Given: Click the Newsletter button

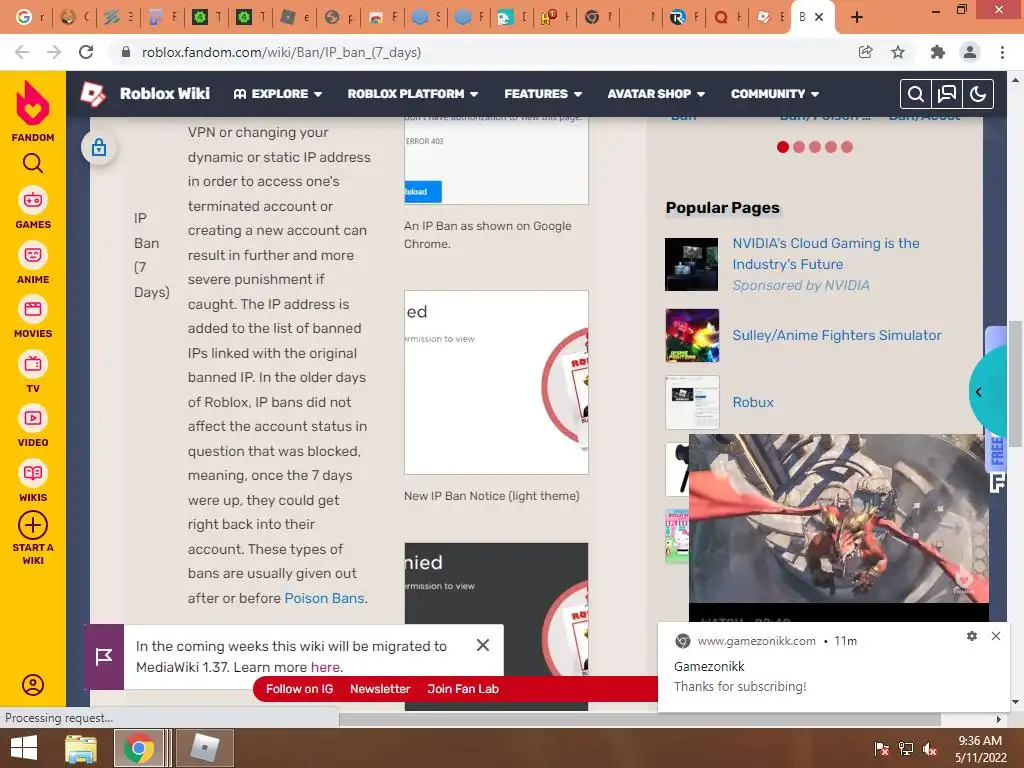Looking at the screenshot, I should coord(380,689).
